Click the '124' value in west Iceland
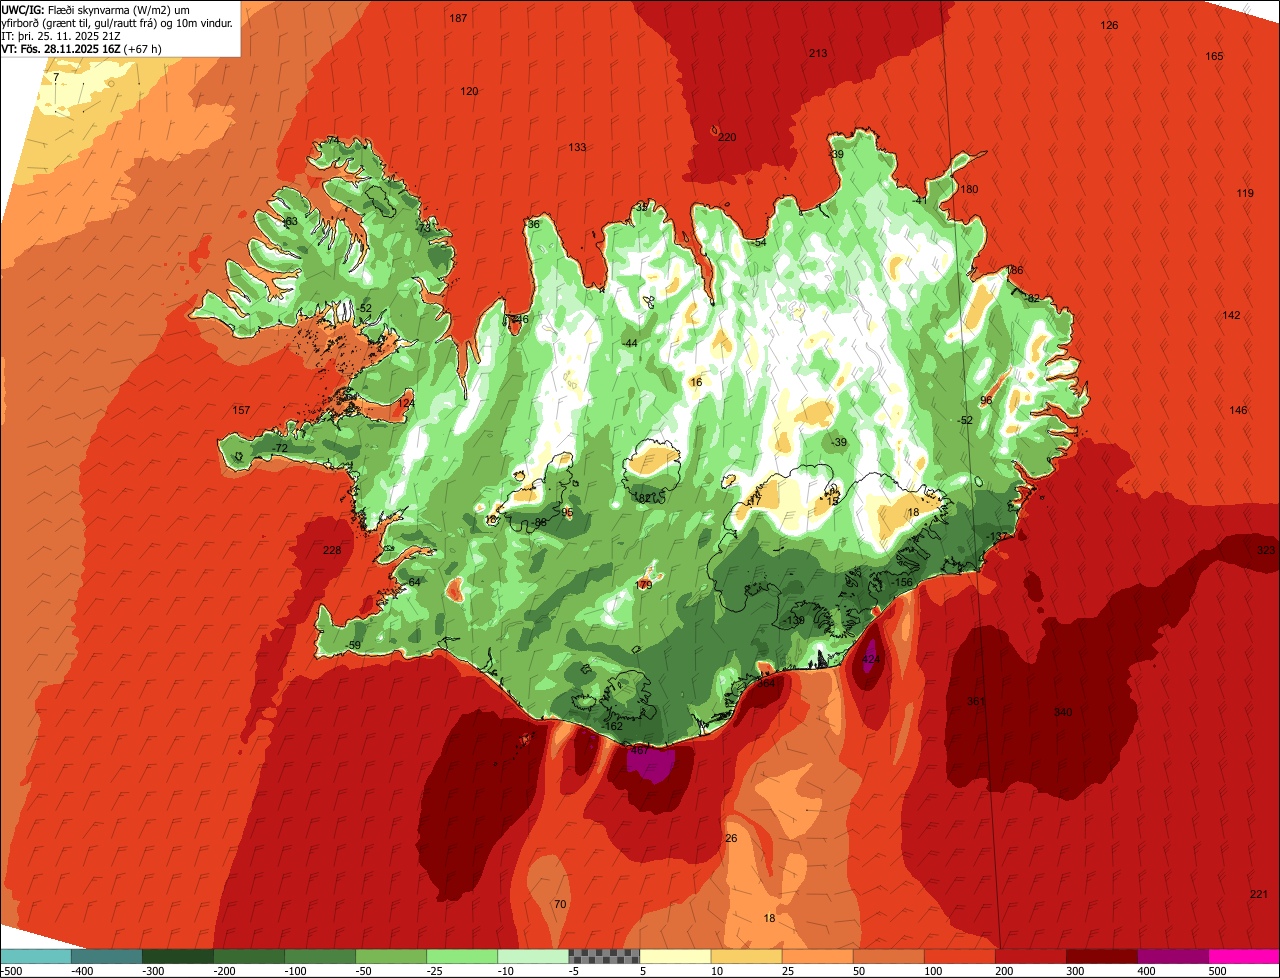This screenshot has height=978, width=1280. [x=406, y=402]
